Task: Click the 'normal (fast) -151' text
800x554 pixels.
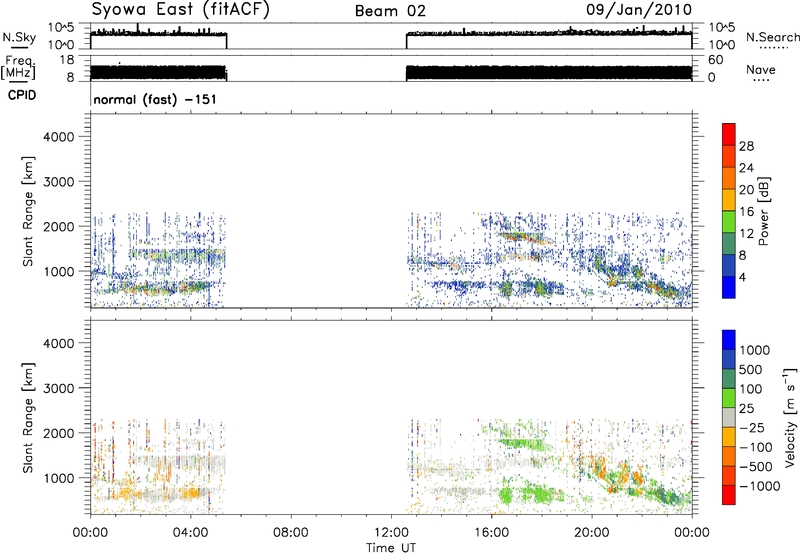Action: [155, 99]
